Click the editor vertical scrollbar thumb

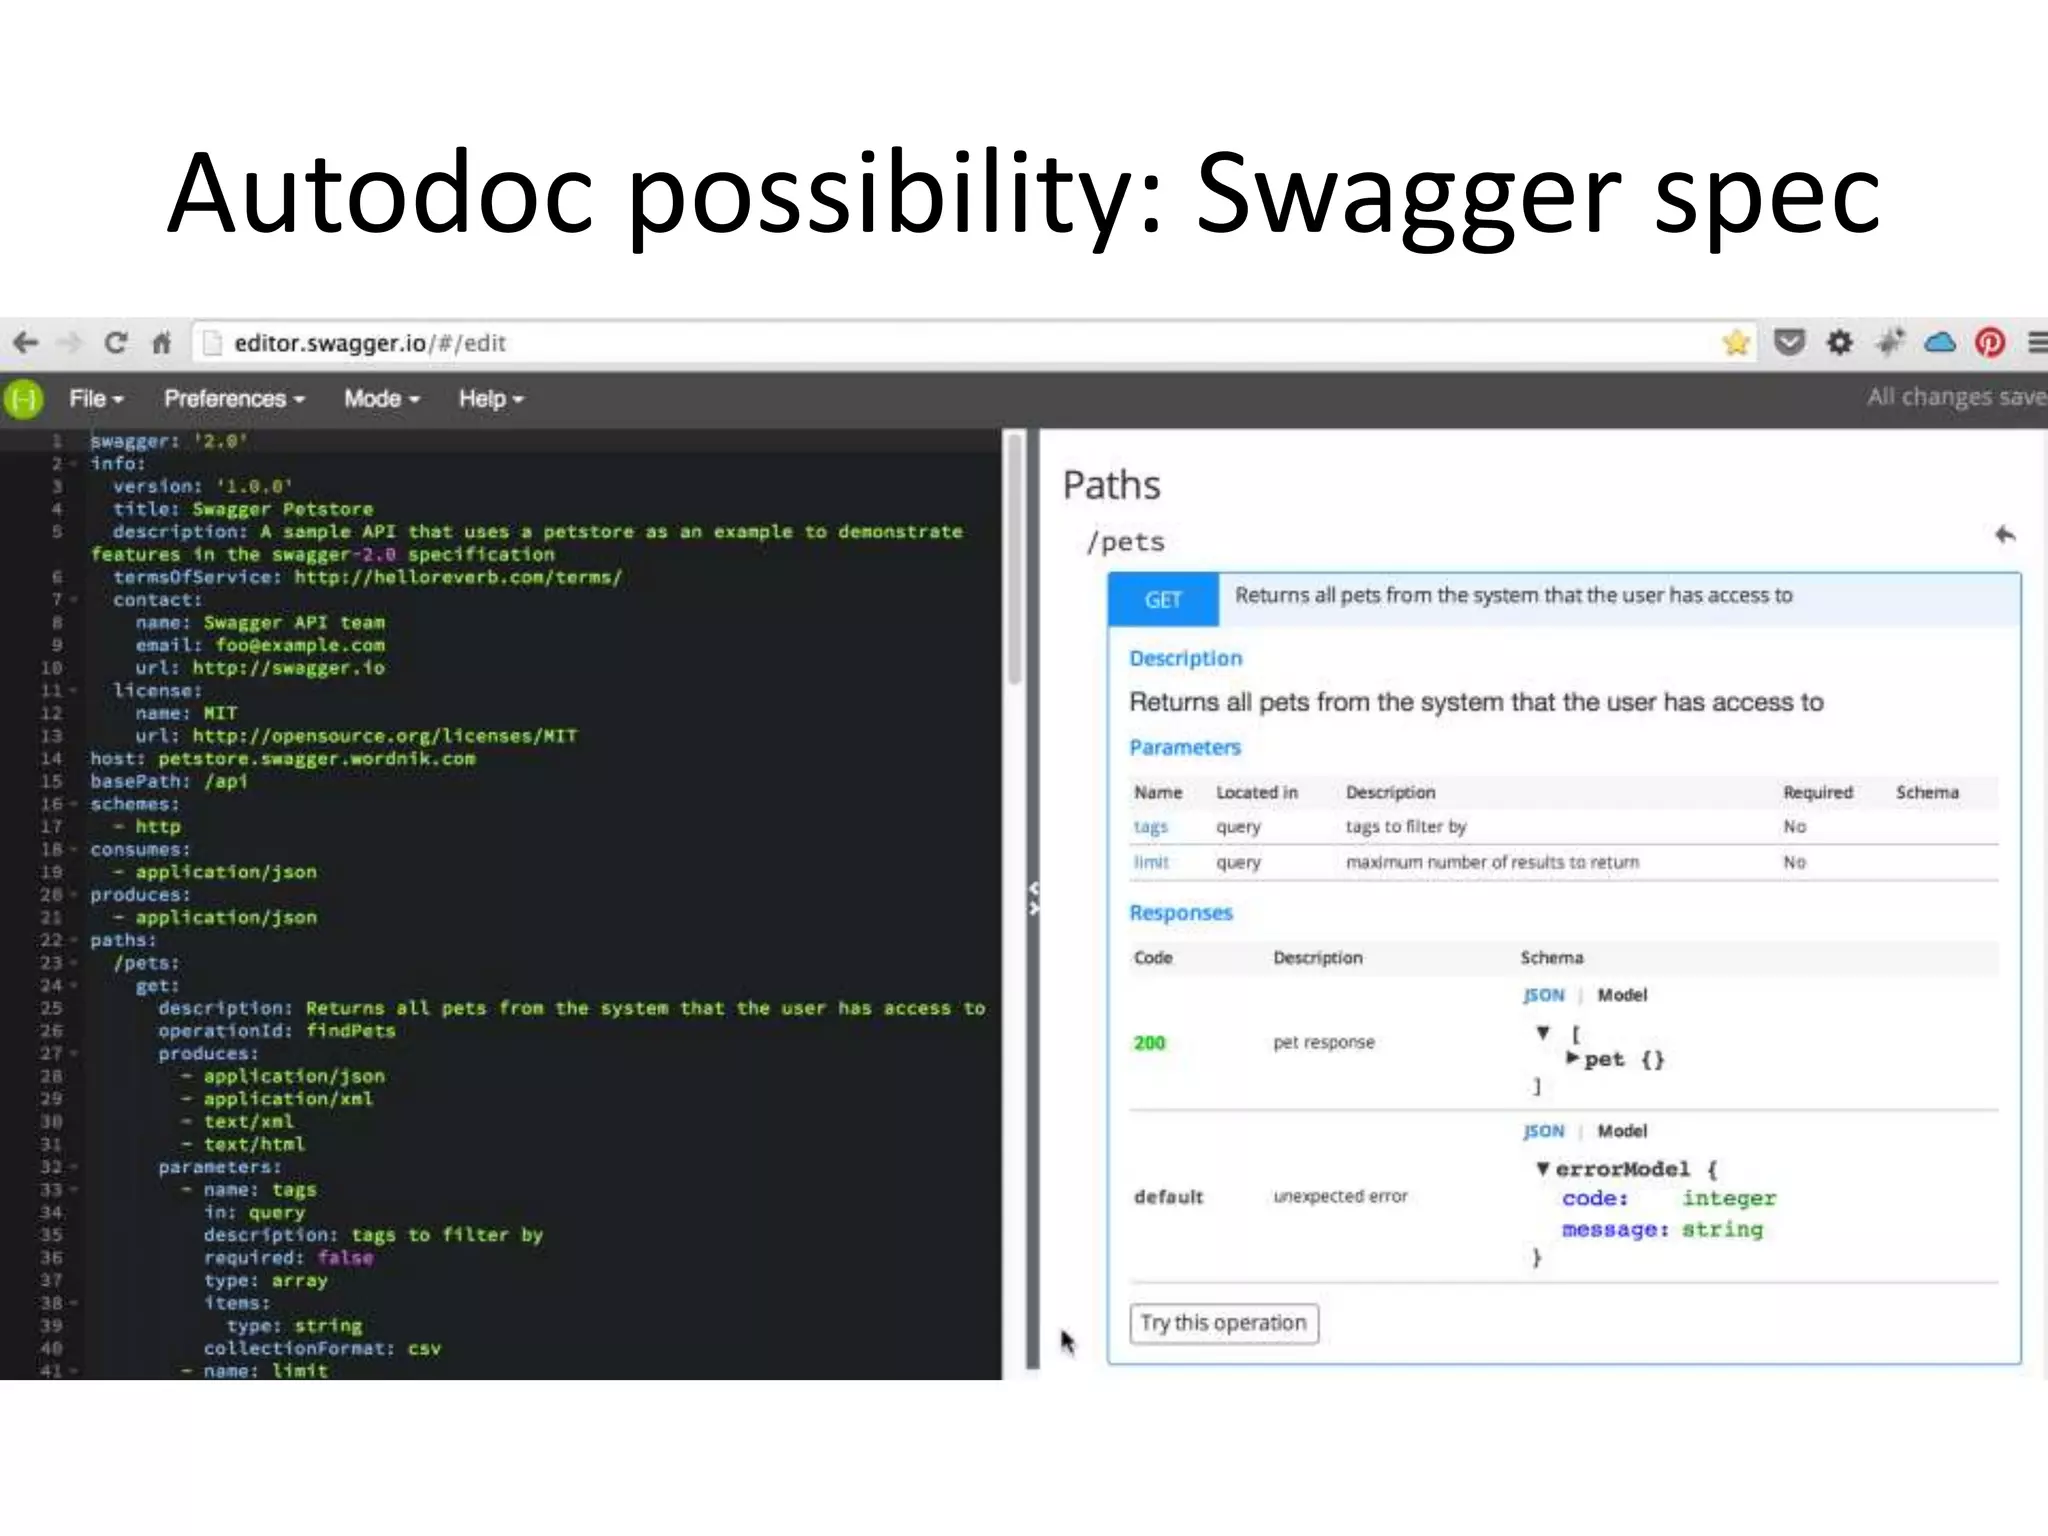(1015, 560)
